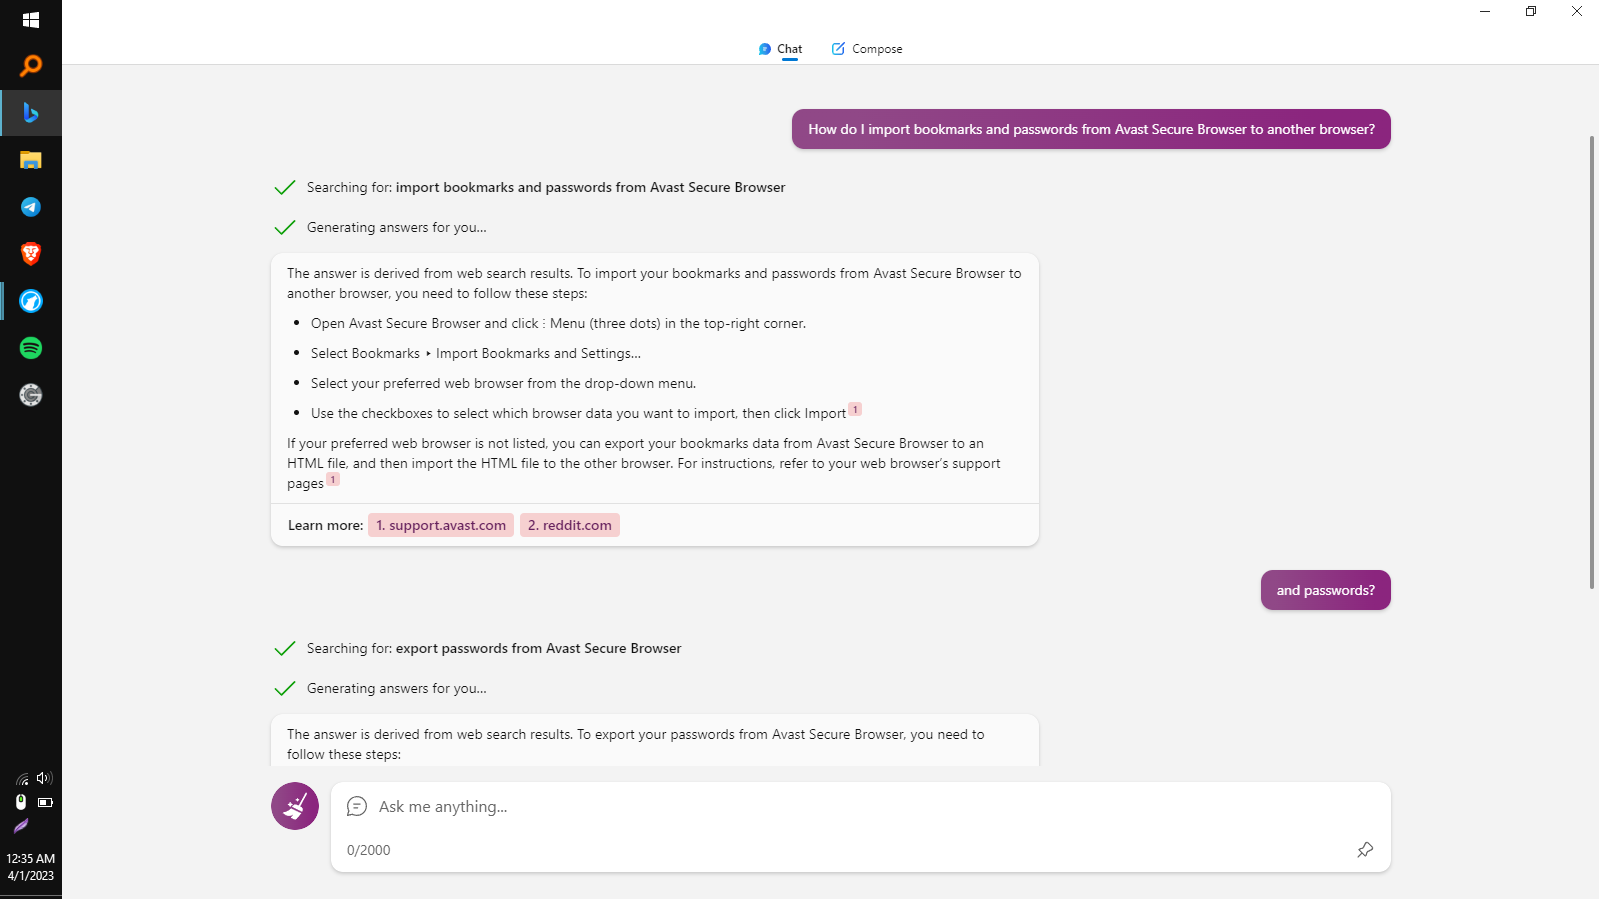Open the reddit.com source link

(x=570, y=525)
